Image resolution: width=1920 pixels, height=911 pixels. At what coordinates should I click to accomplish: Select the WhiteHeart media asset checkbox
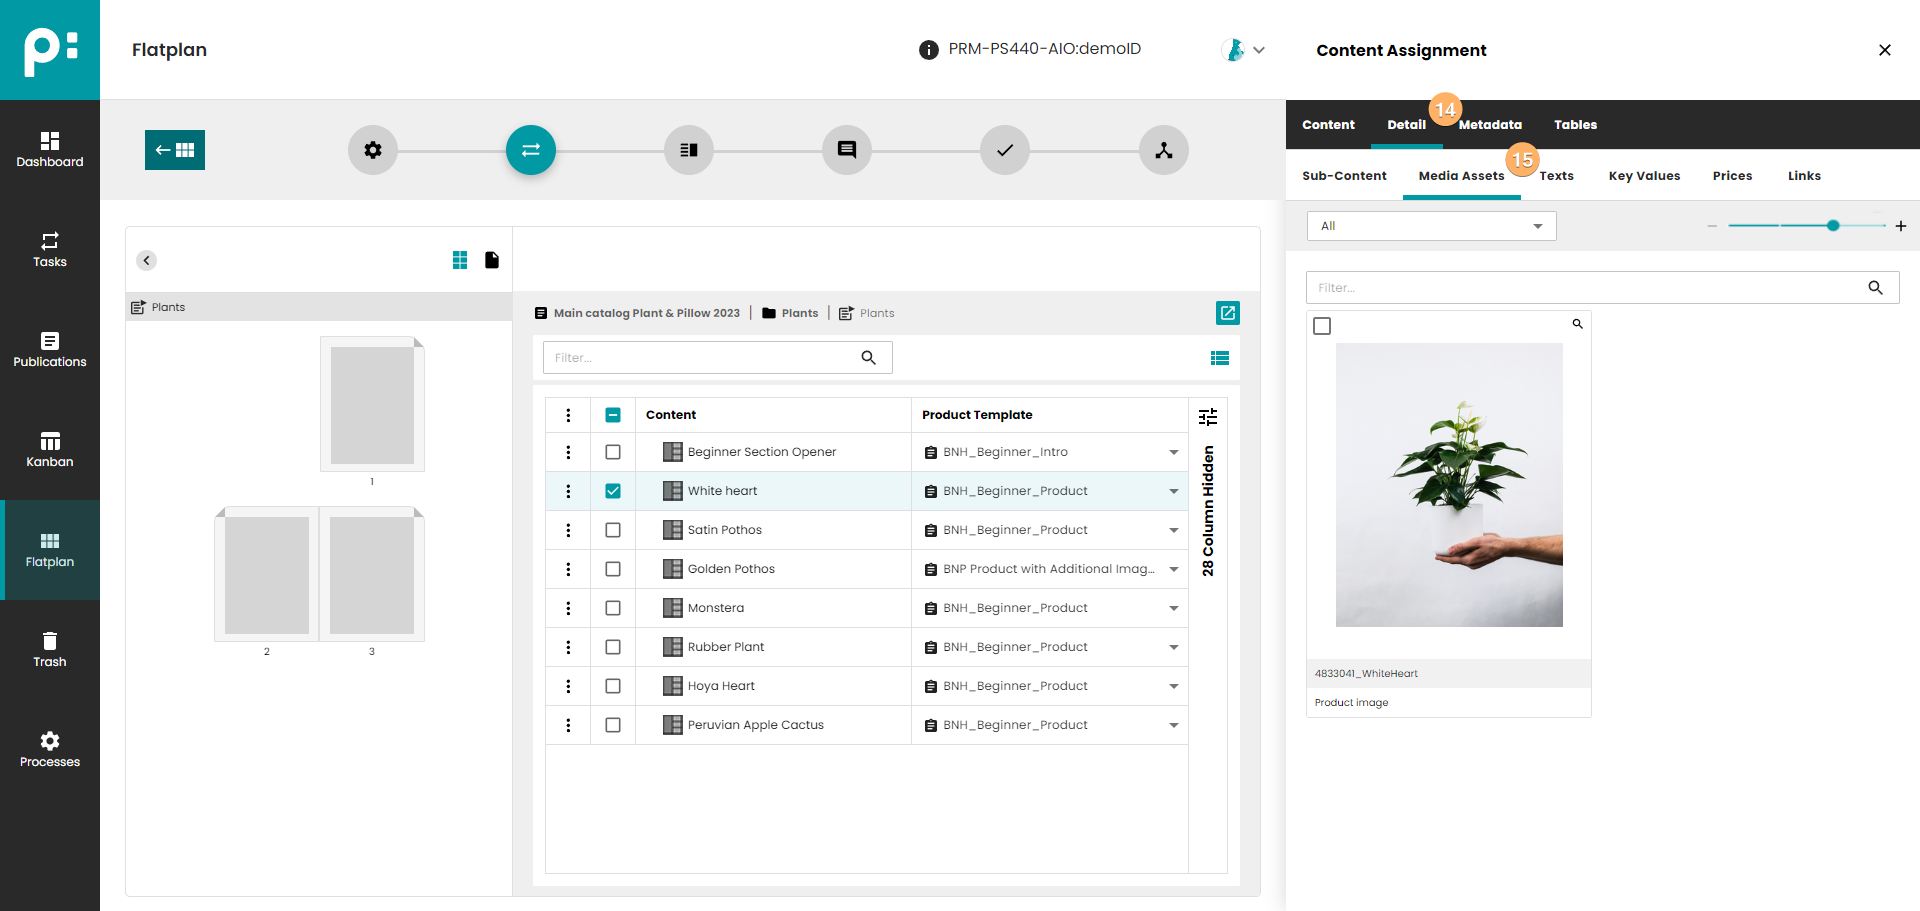point(1322,326)
